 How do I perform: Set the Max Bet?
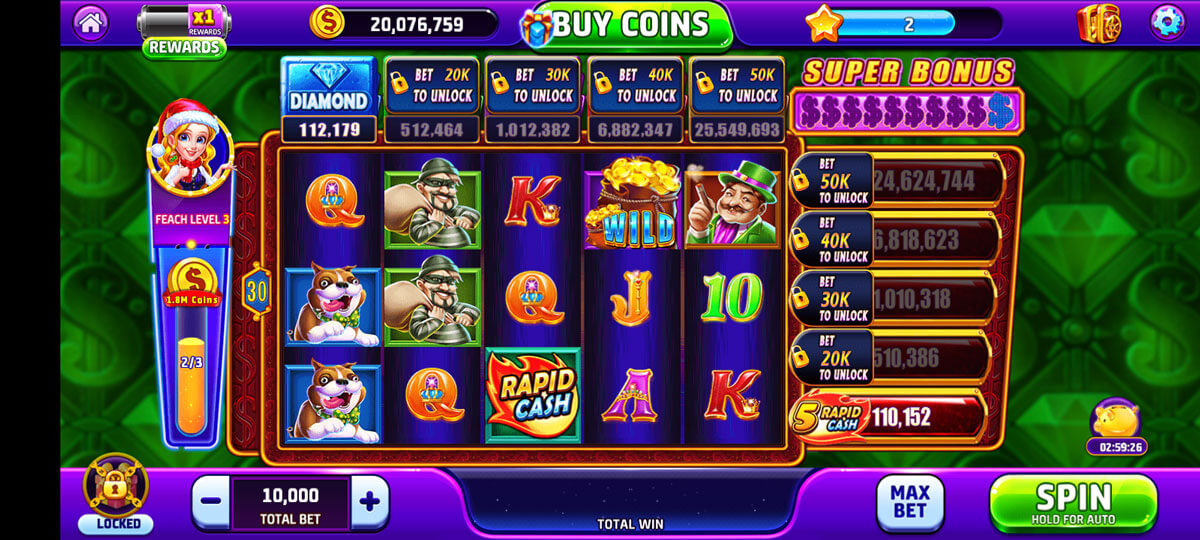pyautogui.click(x=910, y=502)
